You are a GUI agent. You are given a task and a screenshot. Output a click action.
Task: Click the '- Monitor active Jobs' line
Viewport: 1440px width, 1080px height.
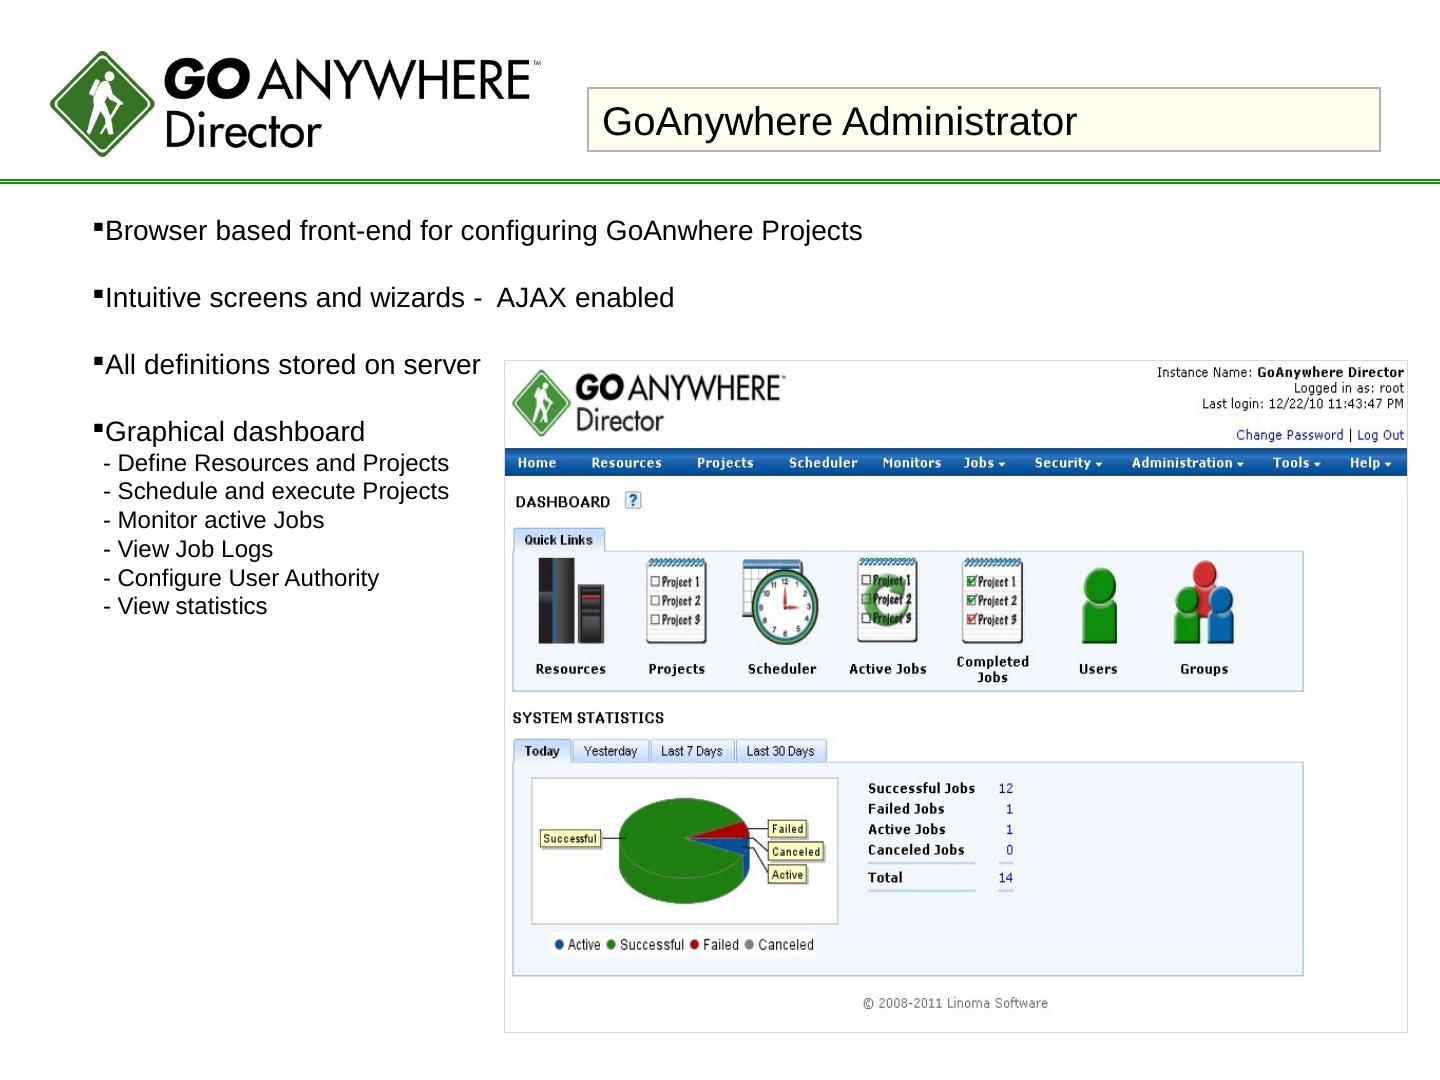(214, 520)
